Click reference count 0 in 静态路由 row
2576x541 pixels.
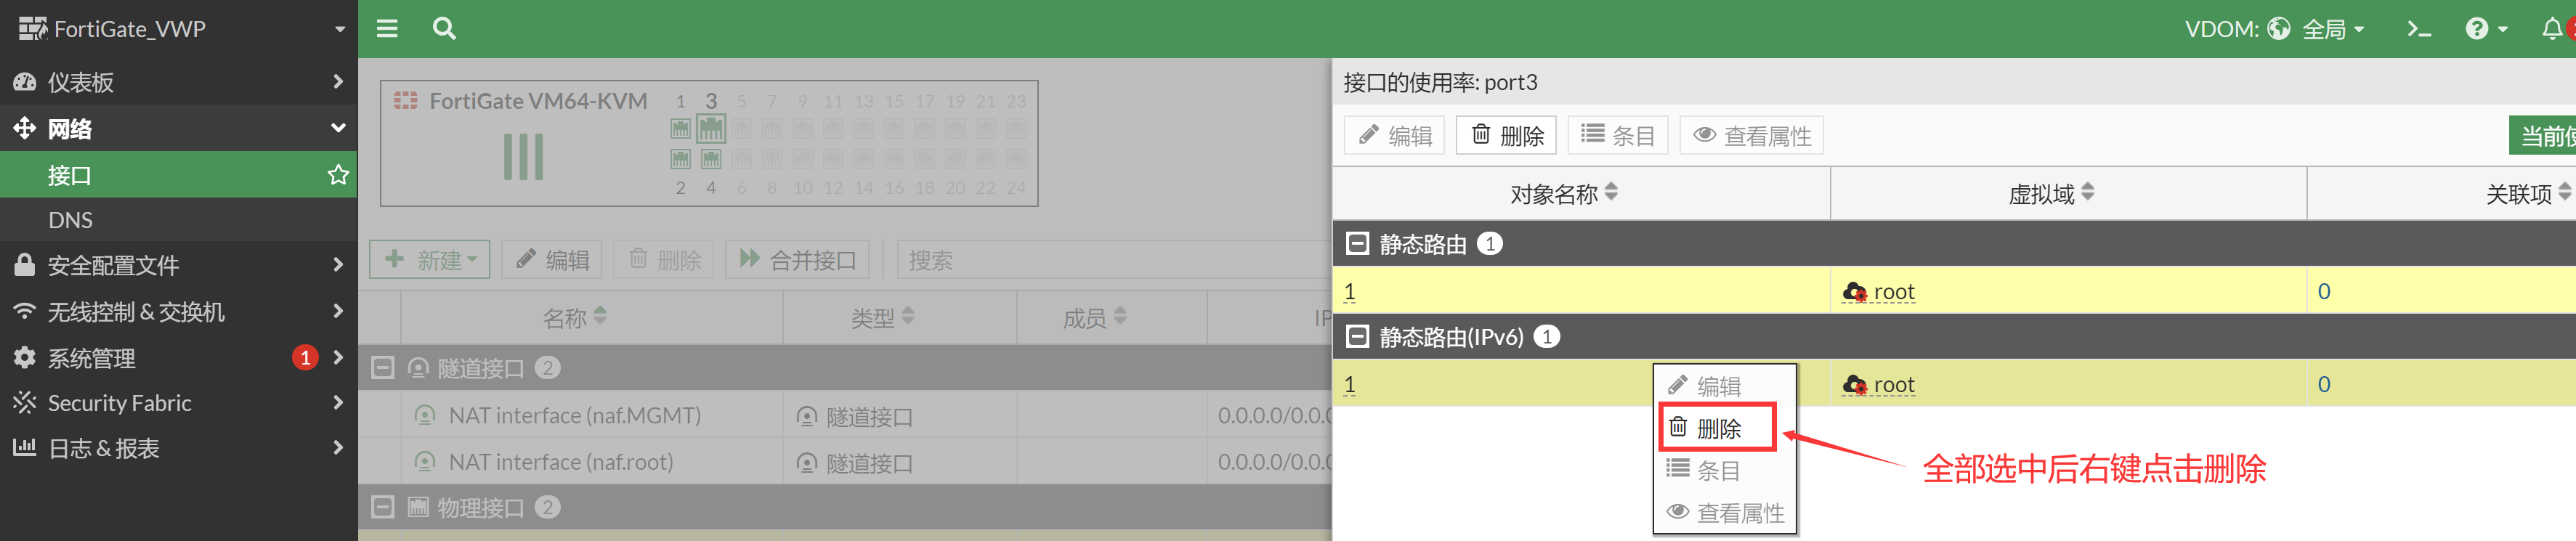2324,291
